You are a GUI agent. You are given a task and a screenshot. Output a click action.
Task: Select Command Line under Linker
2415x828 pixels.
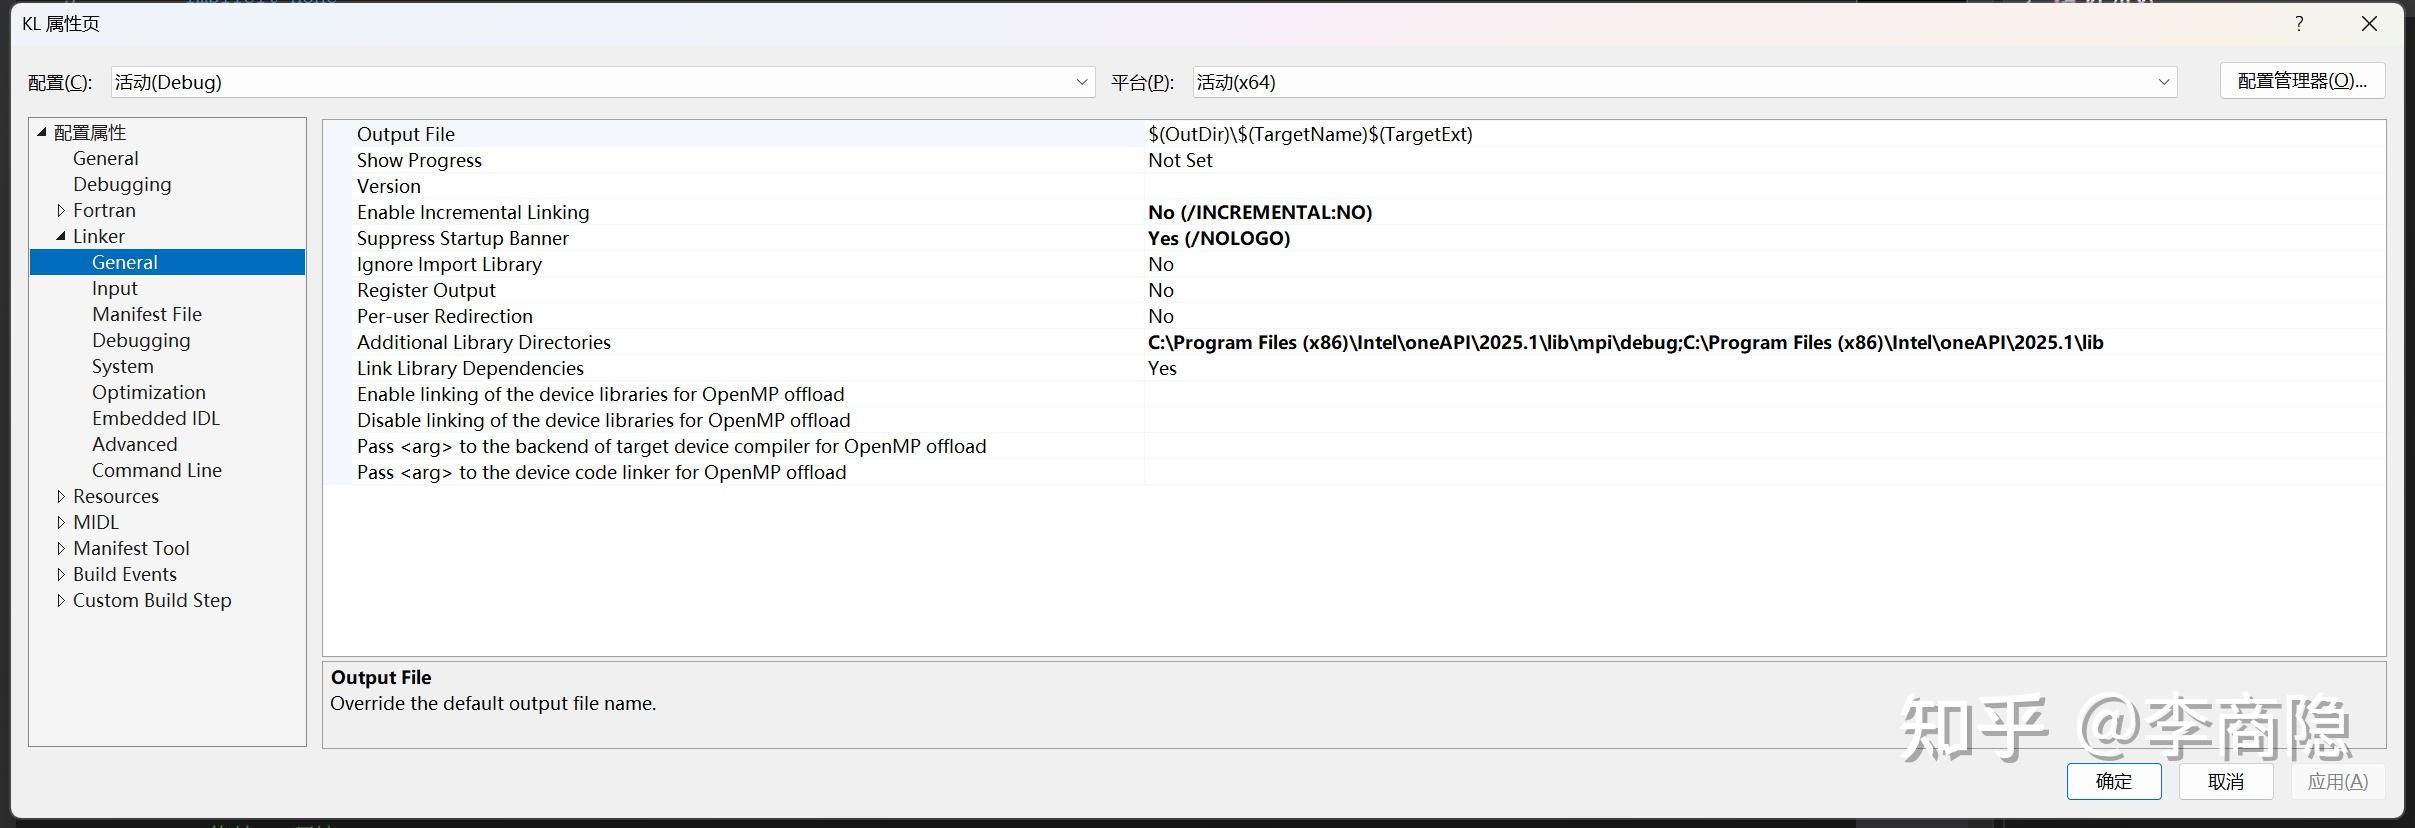pyautogui.click(x=157, y=470)
